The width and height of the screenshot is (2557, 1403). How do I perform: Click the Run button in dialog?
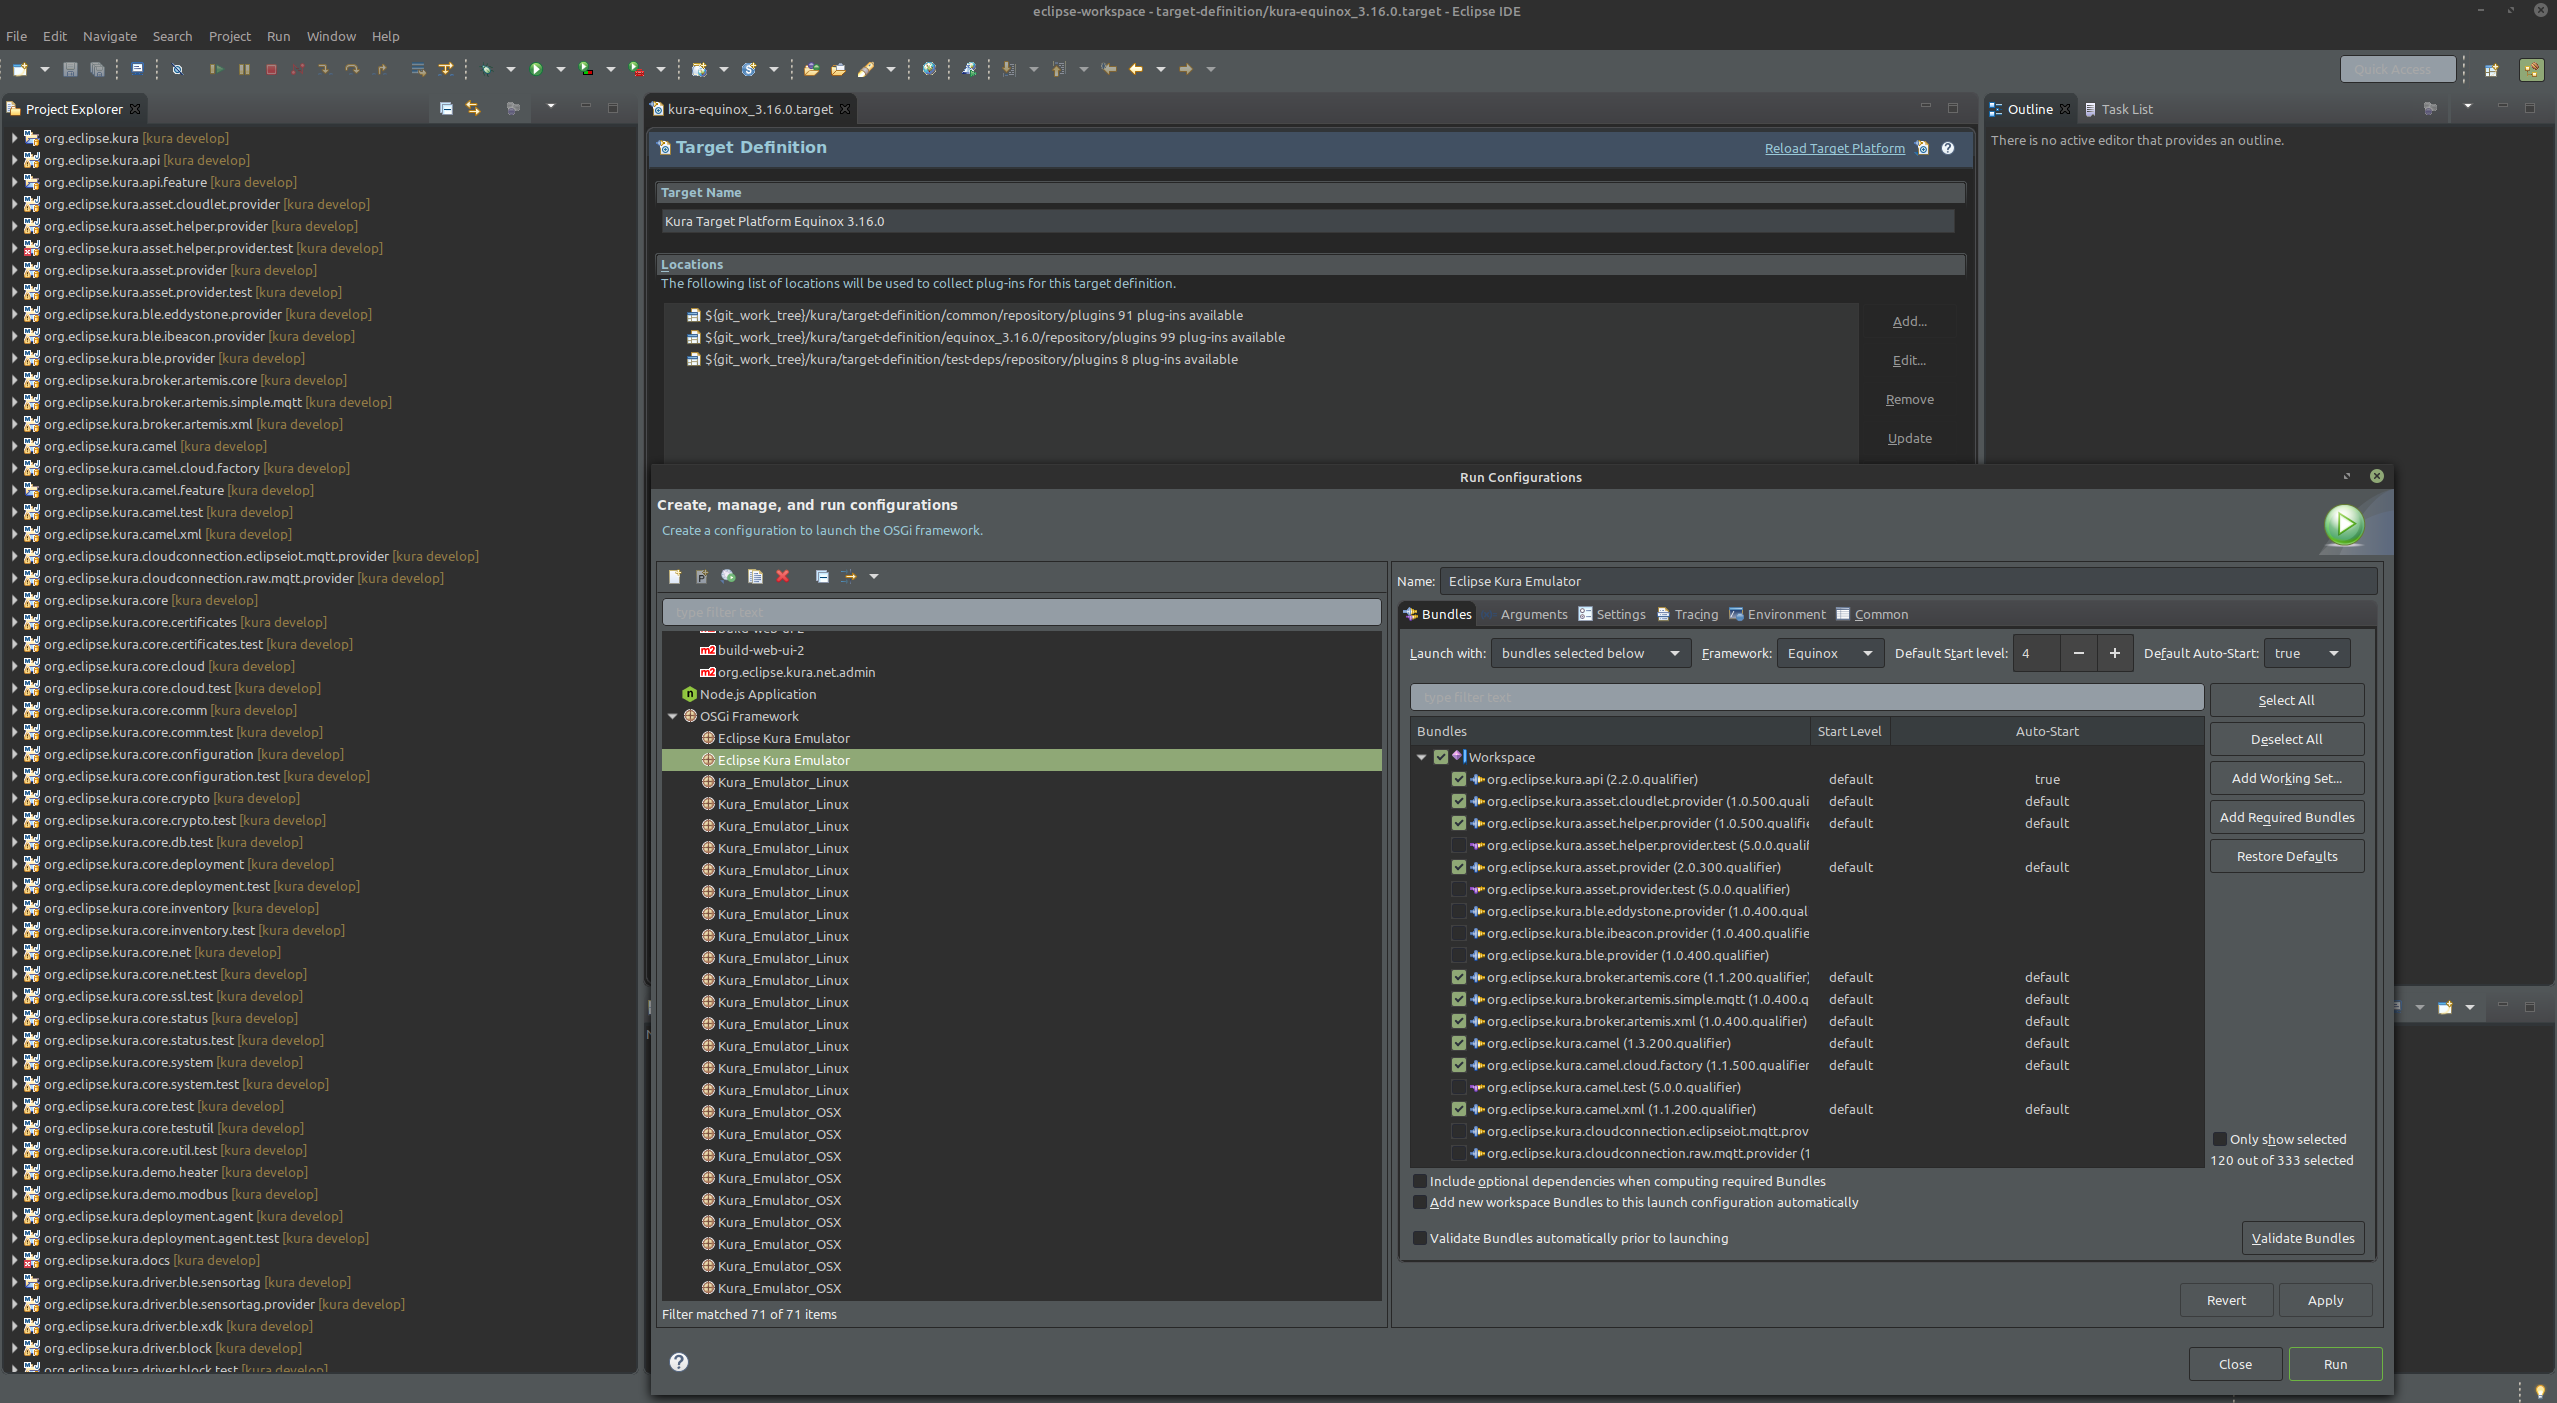tap(2335, 1364)
